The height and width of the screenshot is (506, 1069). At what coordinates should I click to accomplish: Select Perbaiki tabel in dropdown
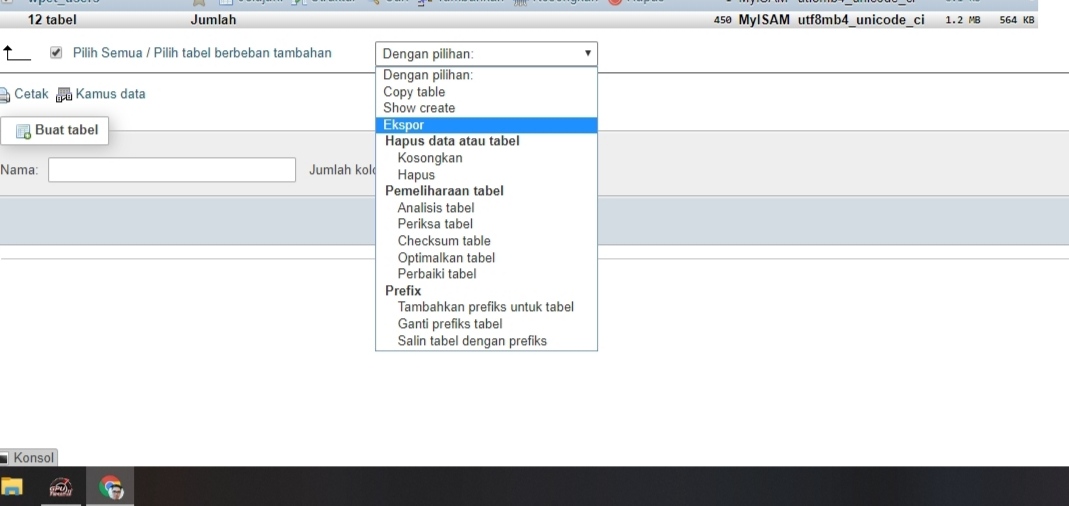click(437, 274)
